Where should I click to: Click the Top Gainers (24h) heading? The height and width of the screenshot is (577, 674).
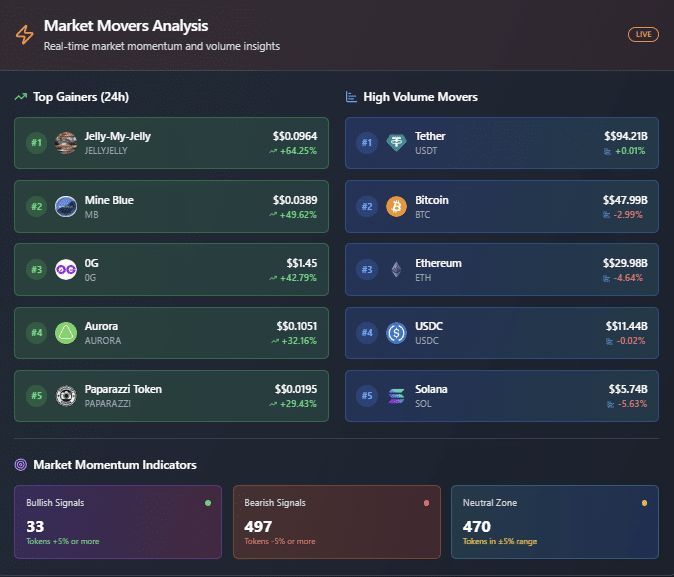pos(80,97)
